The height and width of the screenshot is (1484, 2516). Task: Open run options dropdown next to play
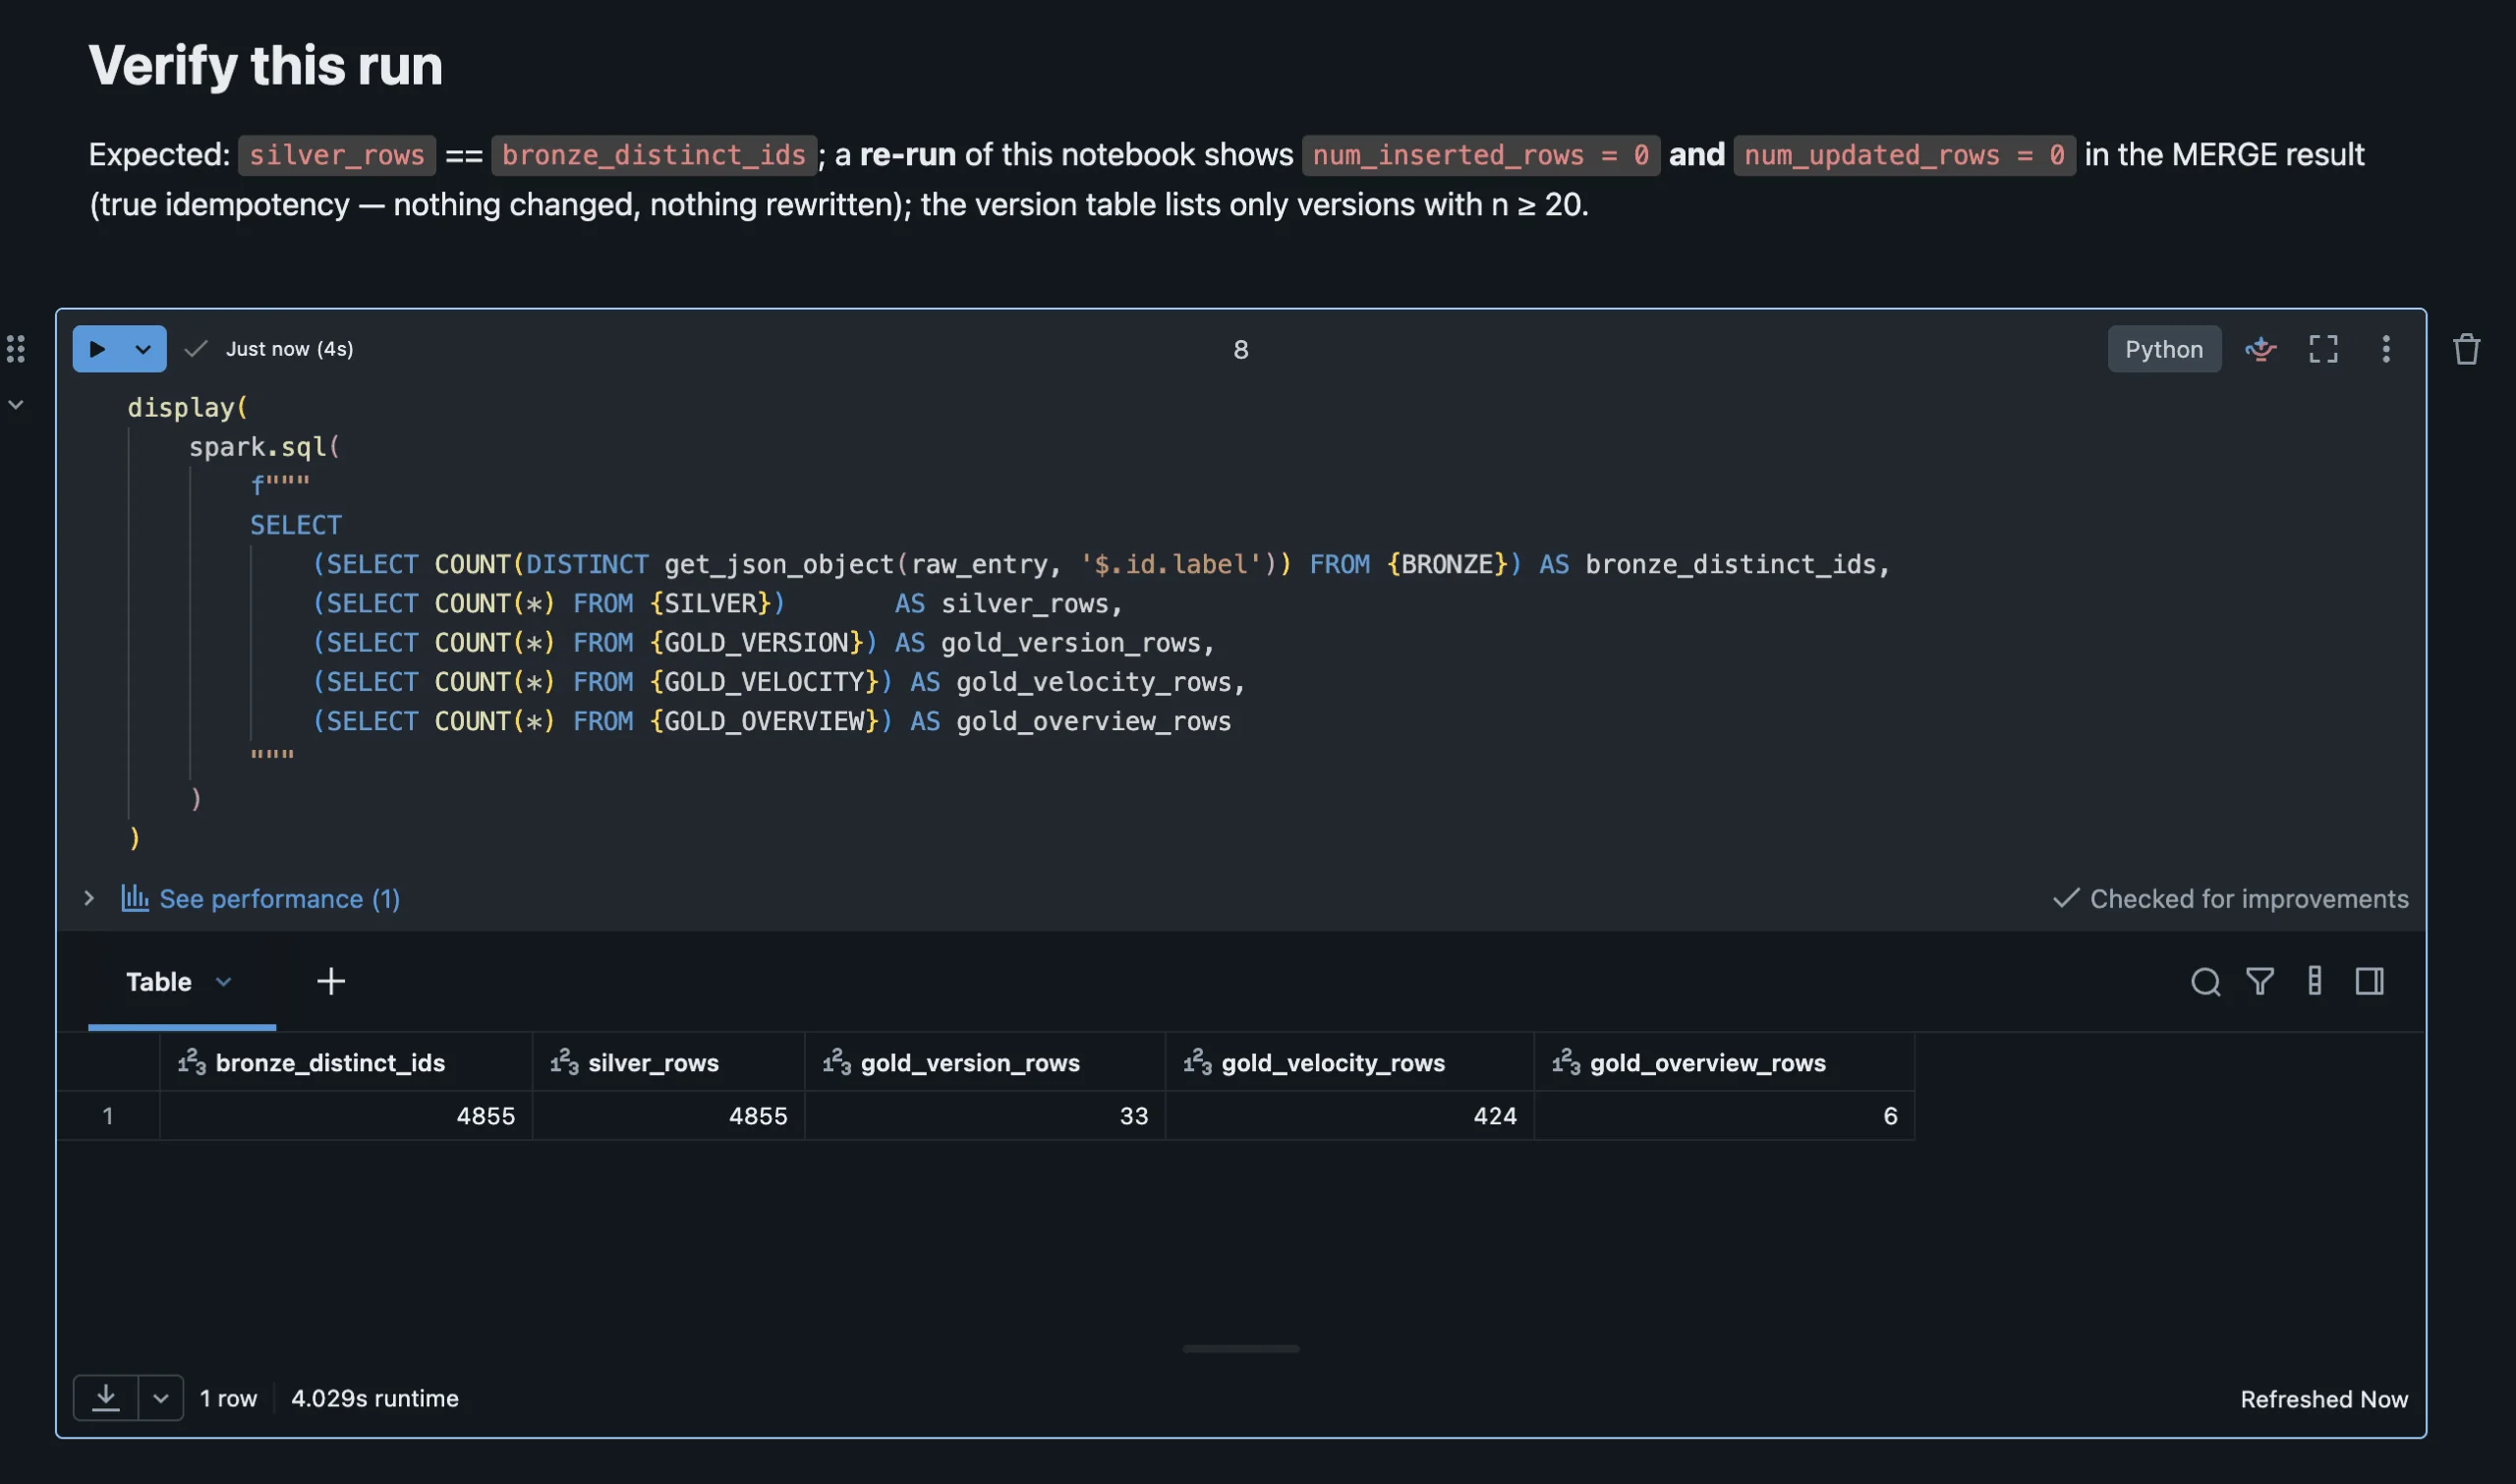coord(143,349)
